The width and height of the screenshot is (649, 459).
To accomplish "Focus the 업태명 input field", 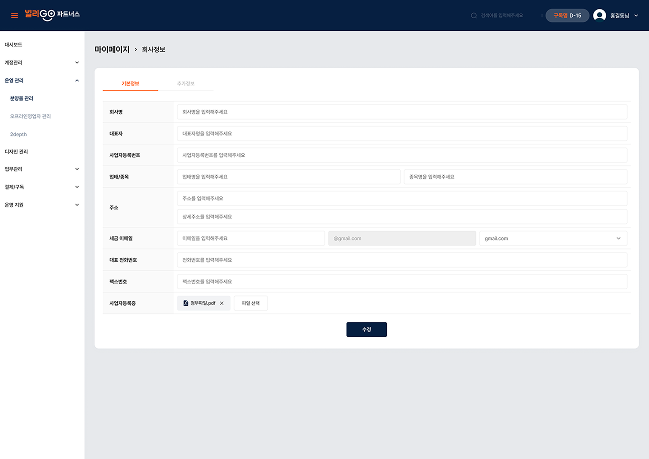I will coord(288,177).
